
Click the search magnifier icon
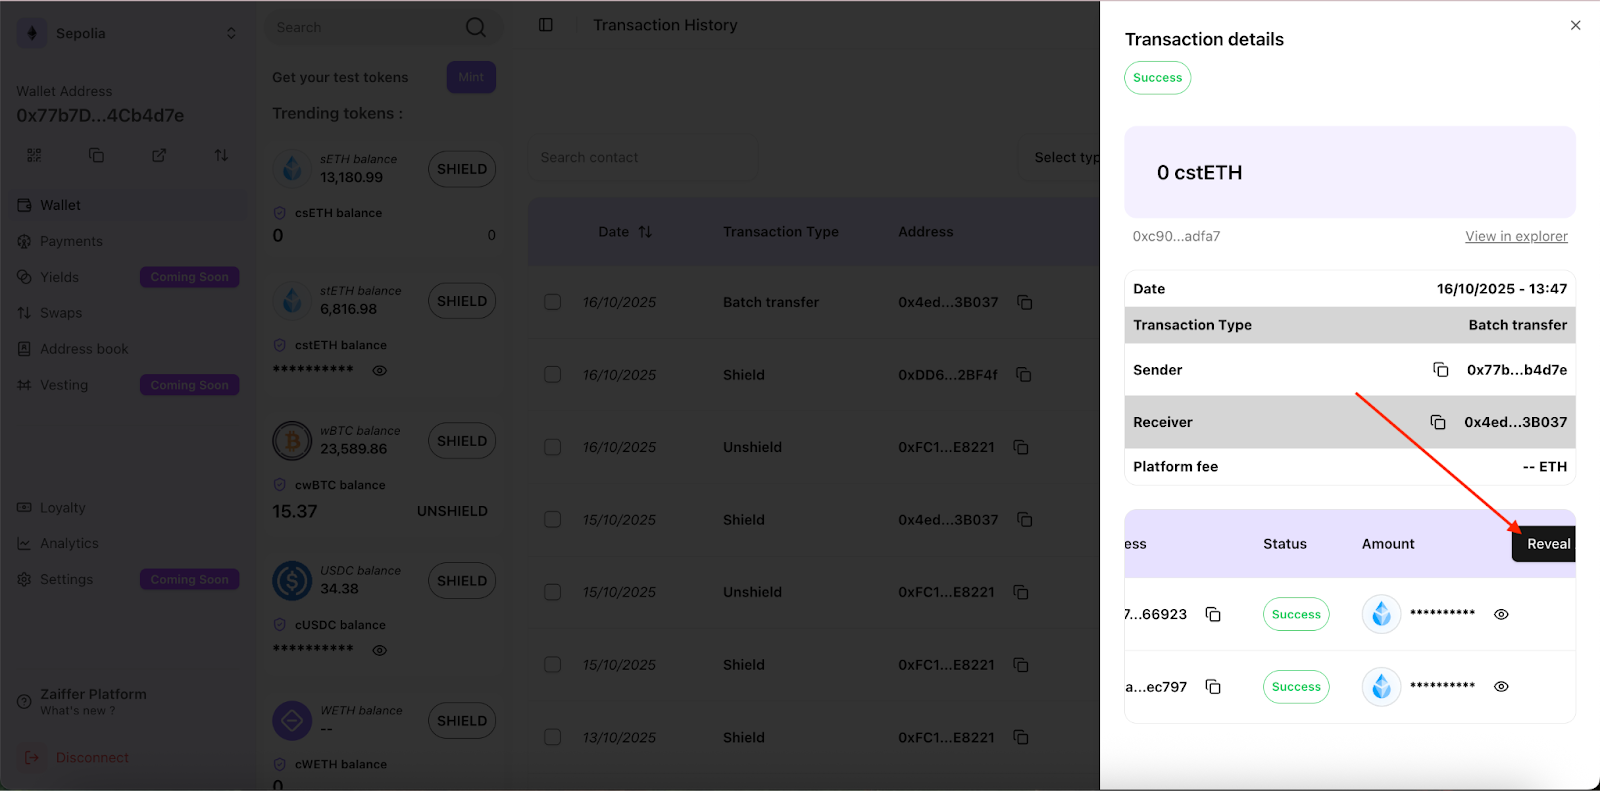click(x=476, y=27)
